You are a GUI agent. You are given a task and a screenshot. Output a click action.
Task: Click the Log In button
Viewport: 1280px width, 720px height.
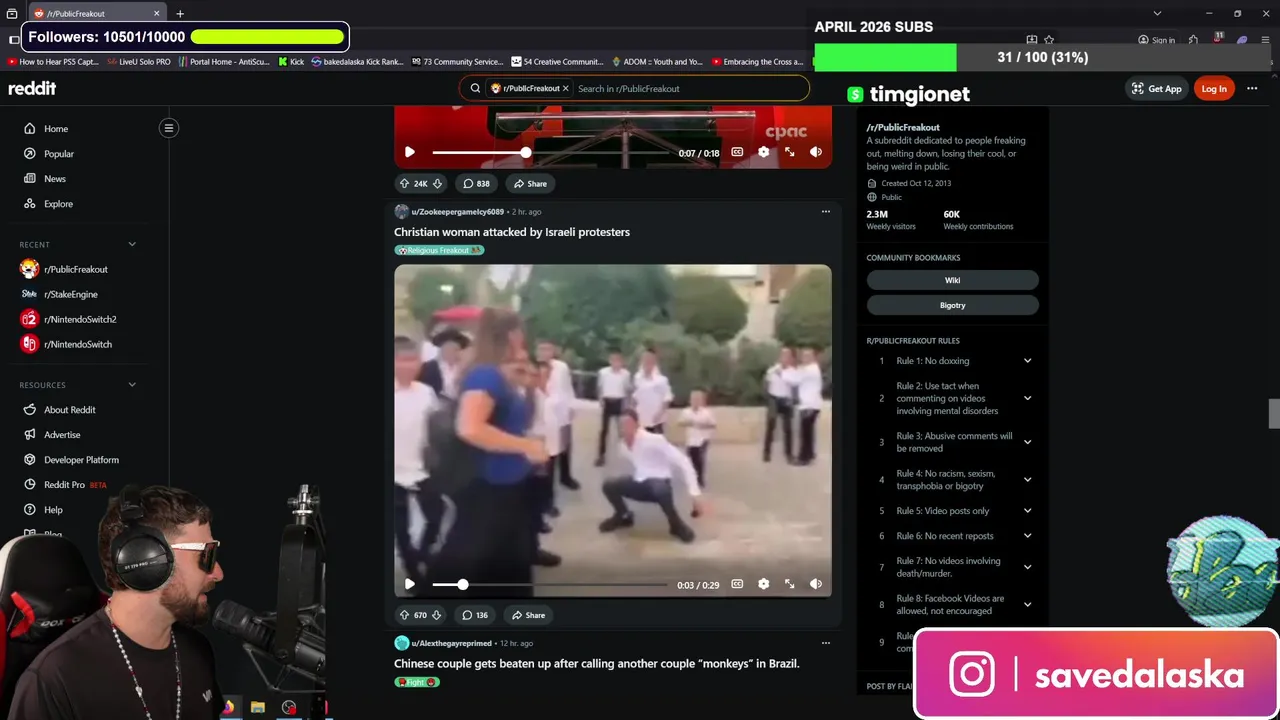(x=1214, y=89)
